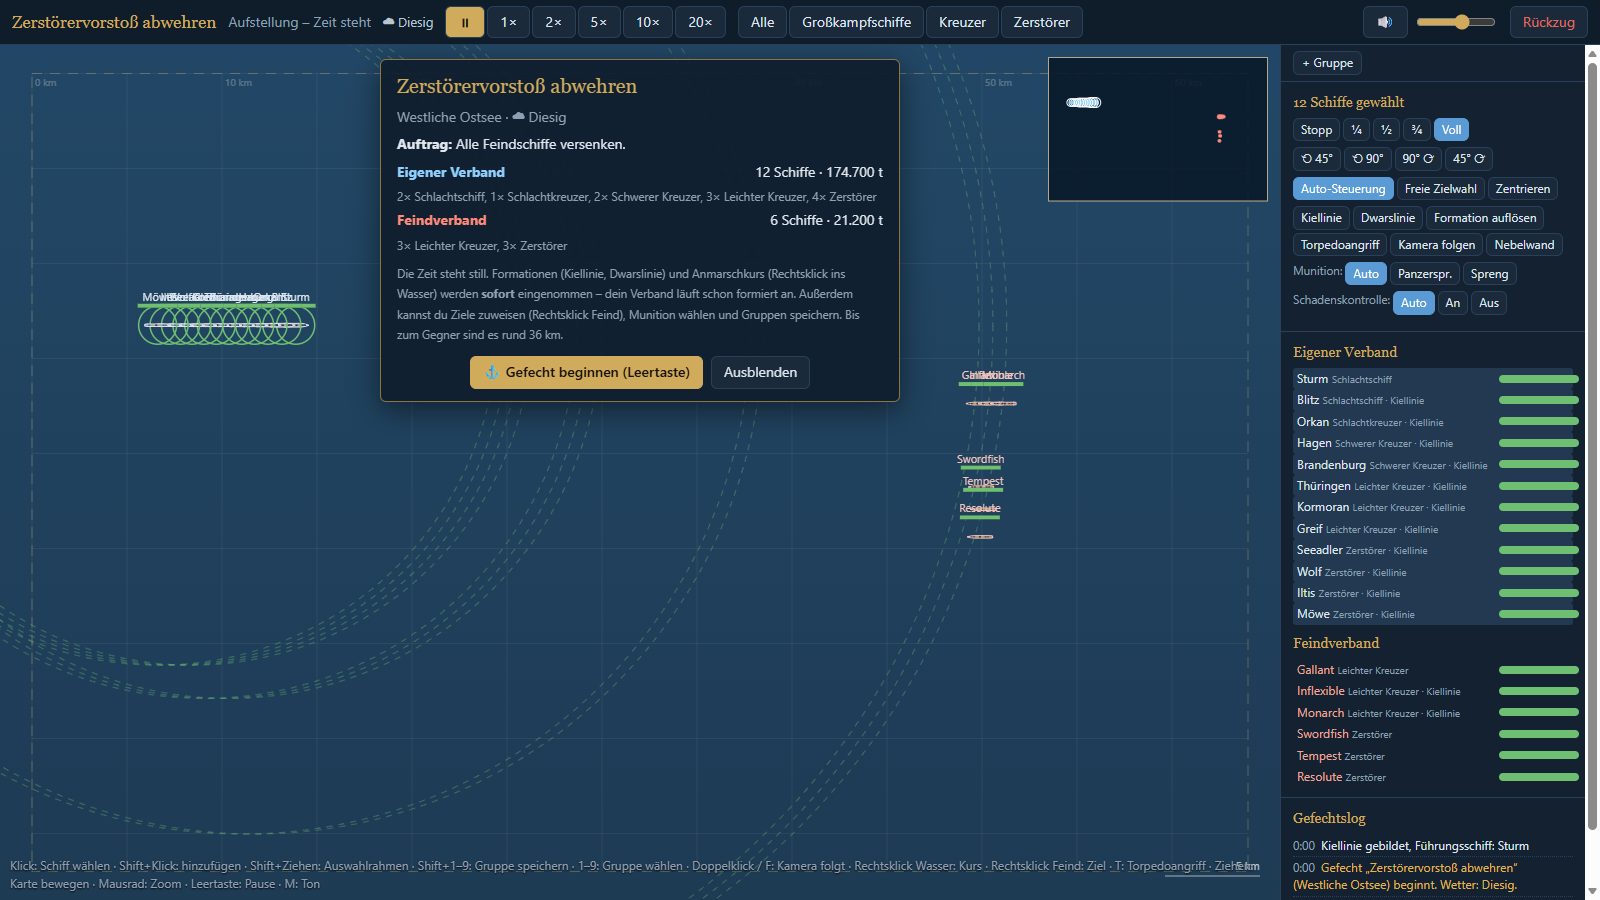This screenshot has width=1600, height=900.
Task: Set time speed to 2×
Action: click(x=553, y=22)
